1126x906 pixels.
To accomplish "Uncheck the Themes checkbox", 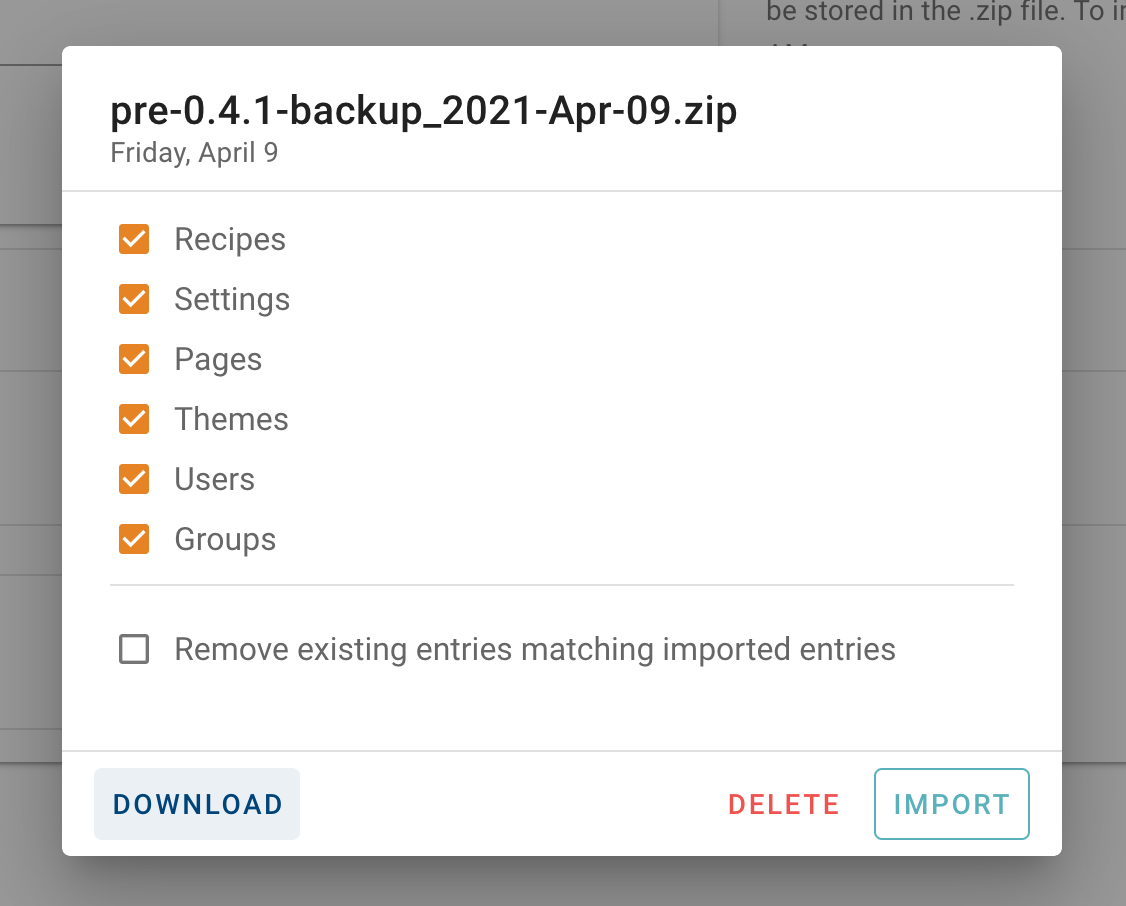I will tap(134, 419).
